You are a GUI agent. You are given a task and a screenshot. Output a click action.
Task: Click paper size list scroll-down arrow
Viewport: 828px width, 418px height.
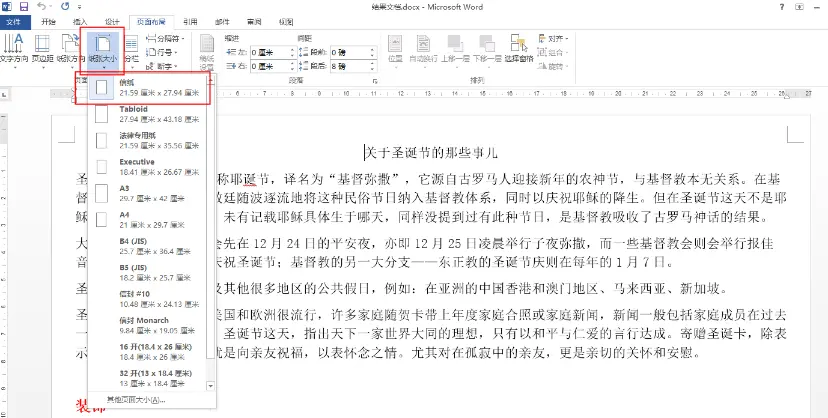pos(211,386)
